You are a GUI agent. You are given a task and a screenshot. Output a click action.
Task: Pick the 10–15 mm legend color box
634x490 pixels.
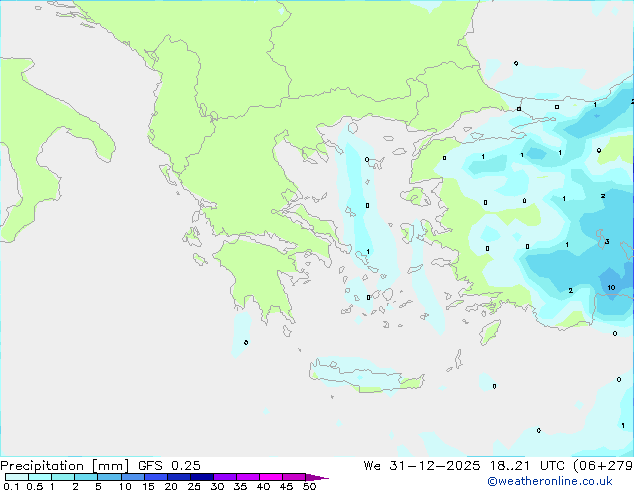point(133,477)
